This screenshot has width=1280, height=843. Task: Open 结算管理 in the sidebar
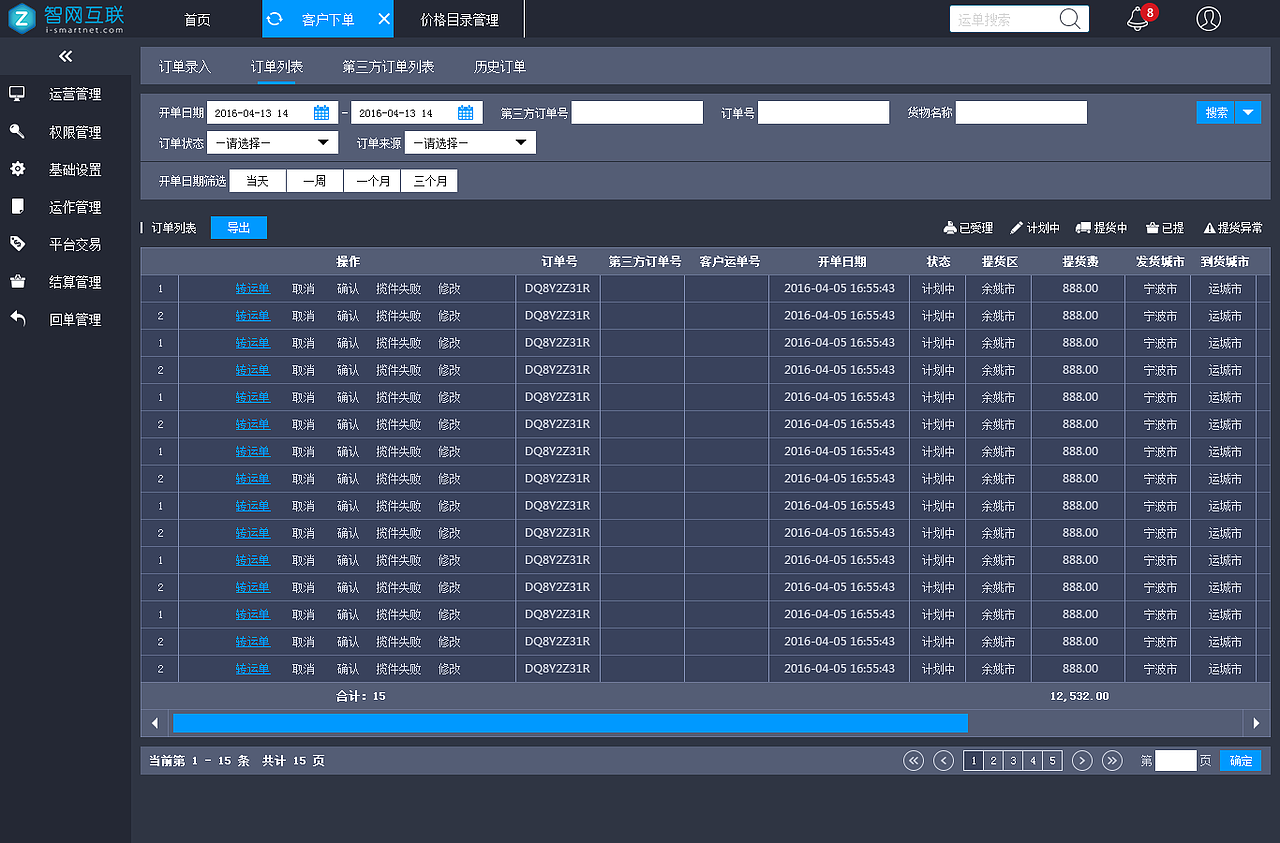click(x=66, y=282)
